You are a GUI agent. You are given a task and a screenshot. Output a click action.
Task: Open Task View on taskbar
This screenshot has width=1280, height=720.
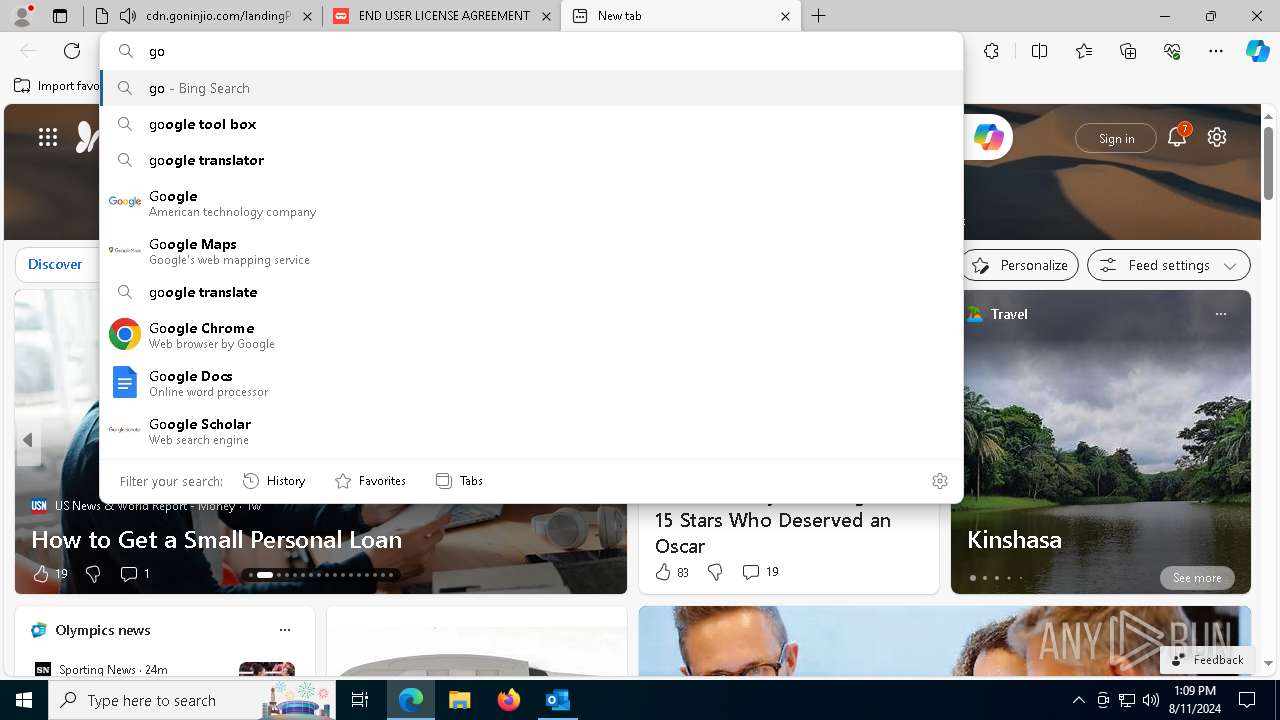(x=360, y=700)
